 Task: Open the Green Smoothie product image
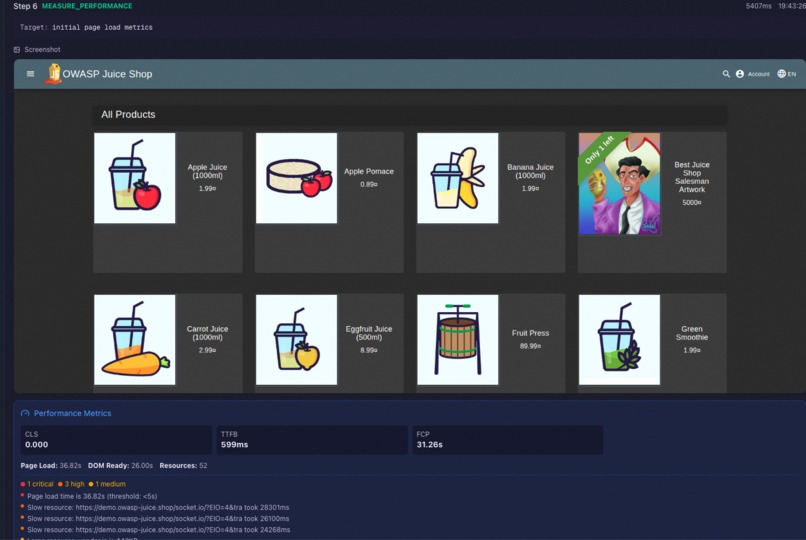[619, 340]
